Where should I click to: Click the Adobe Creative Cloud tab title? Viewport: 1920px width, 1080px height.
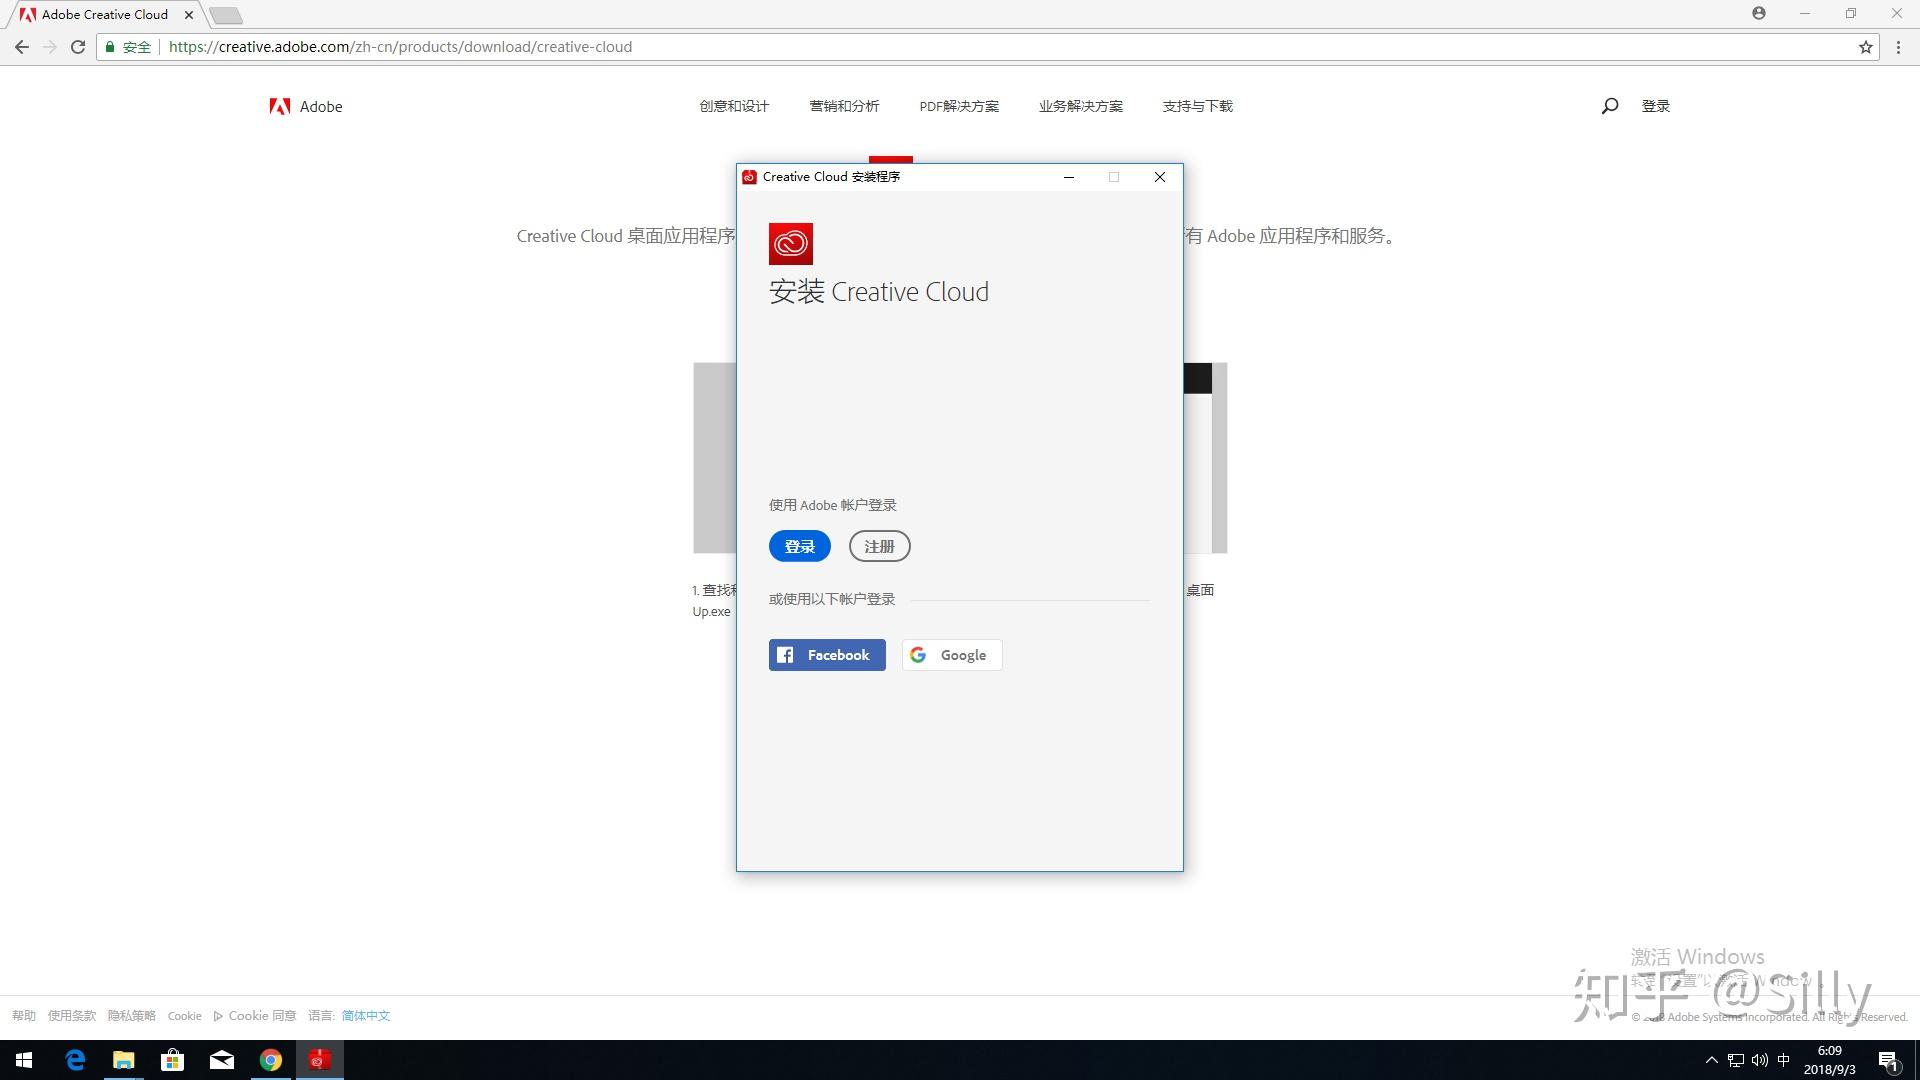(x=105, y=15)
